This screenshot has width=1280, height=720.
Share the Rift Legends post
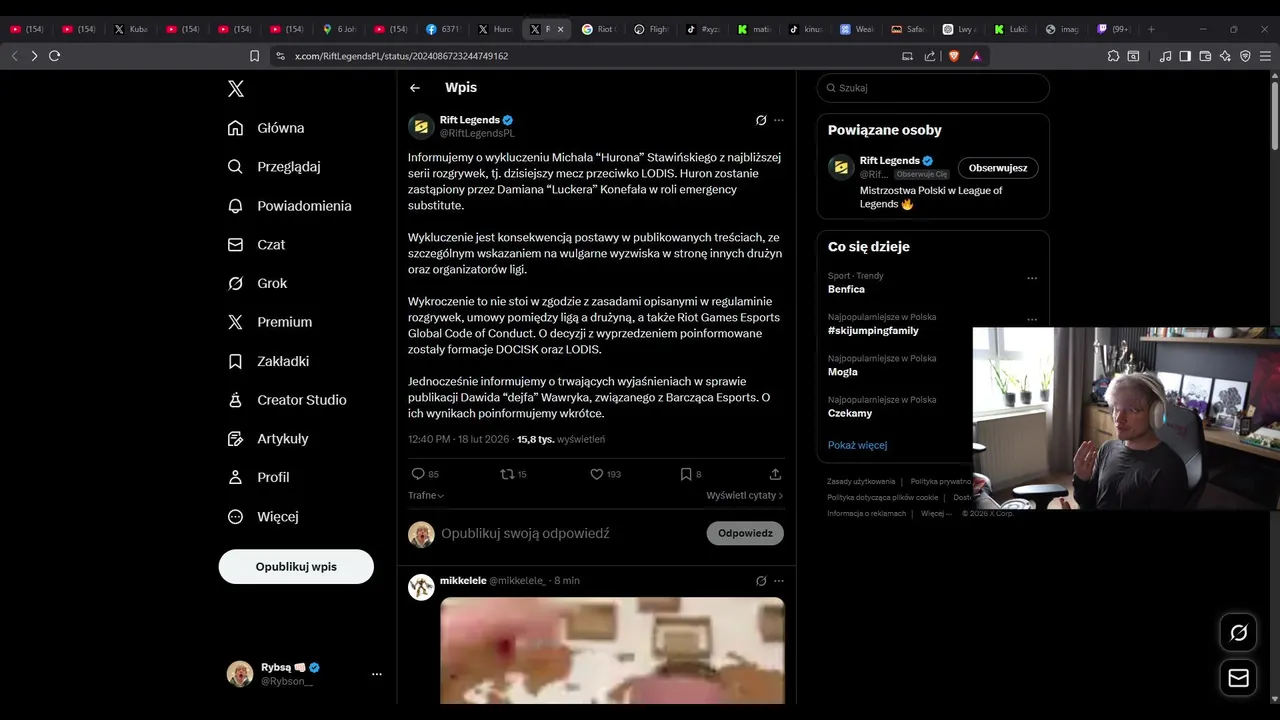[x=775, y=474]
